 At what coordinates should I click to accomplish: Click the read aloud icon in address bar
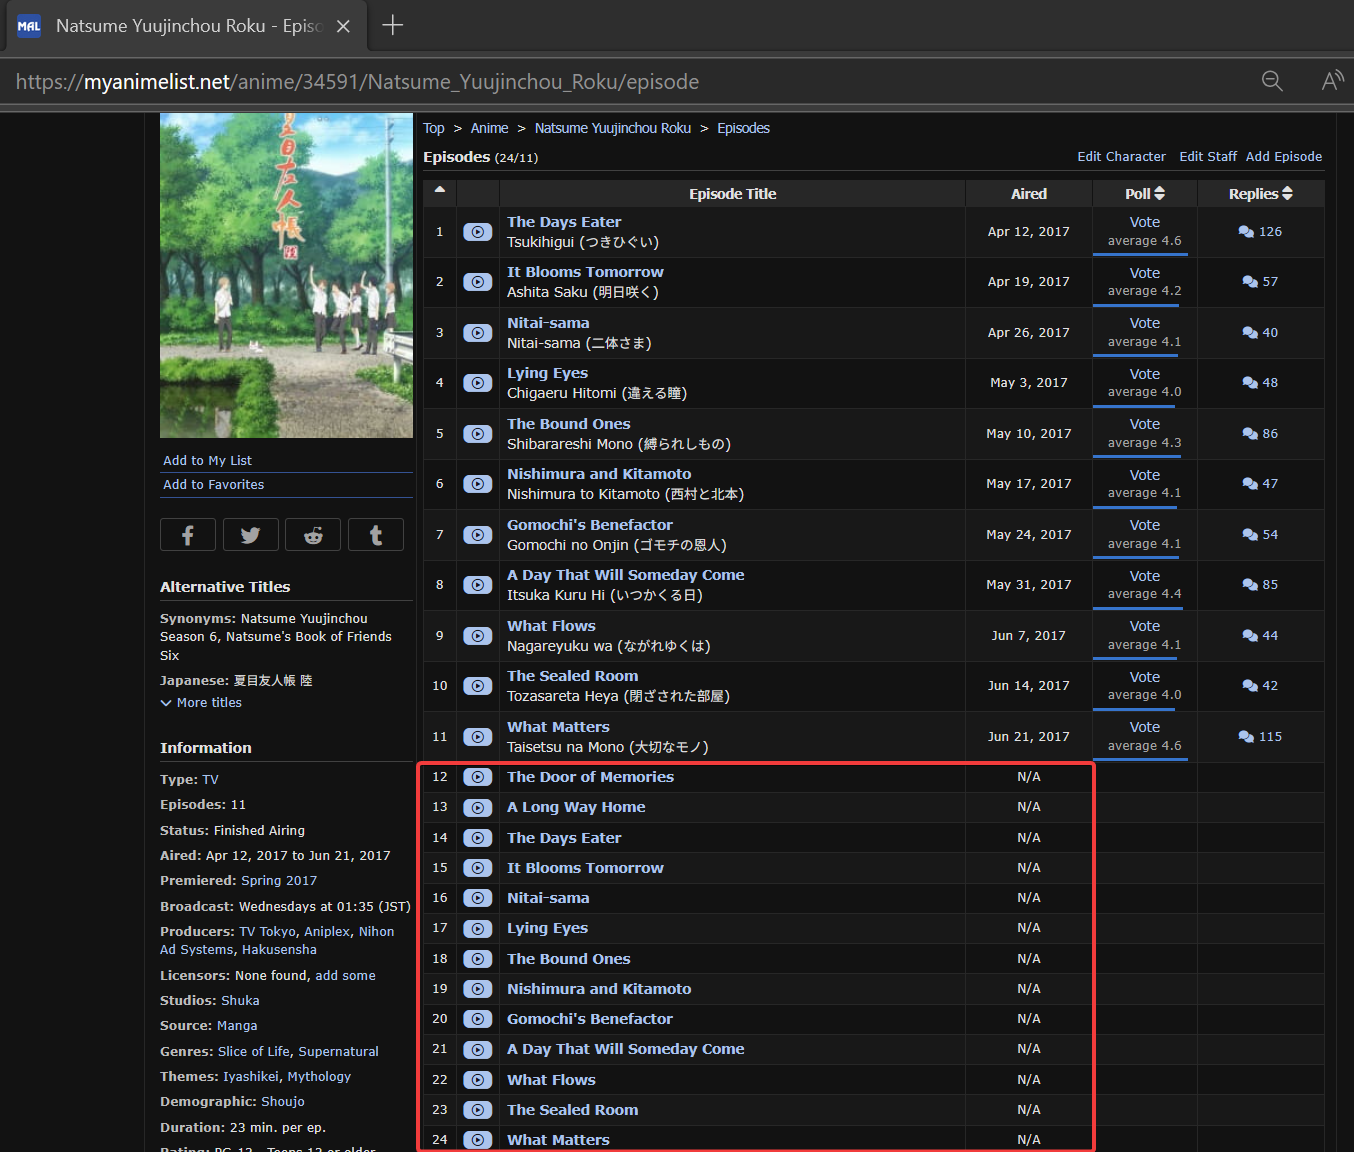pyautogui.click(x=1332, y=81)
